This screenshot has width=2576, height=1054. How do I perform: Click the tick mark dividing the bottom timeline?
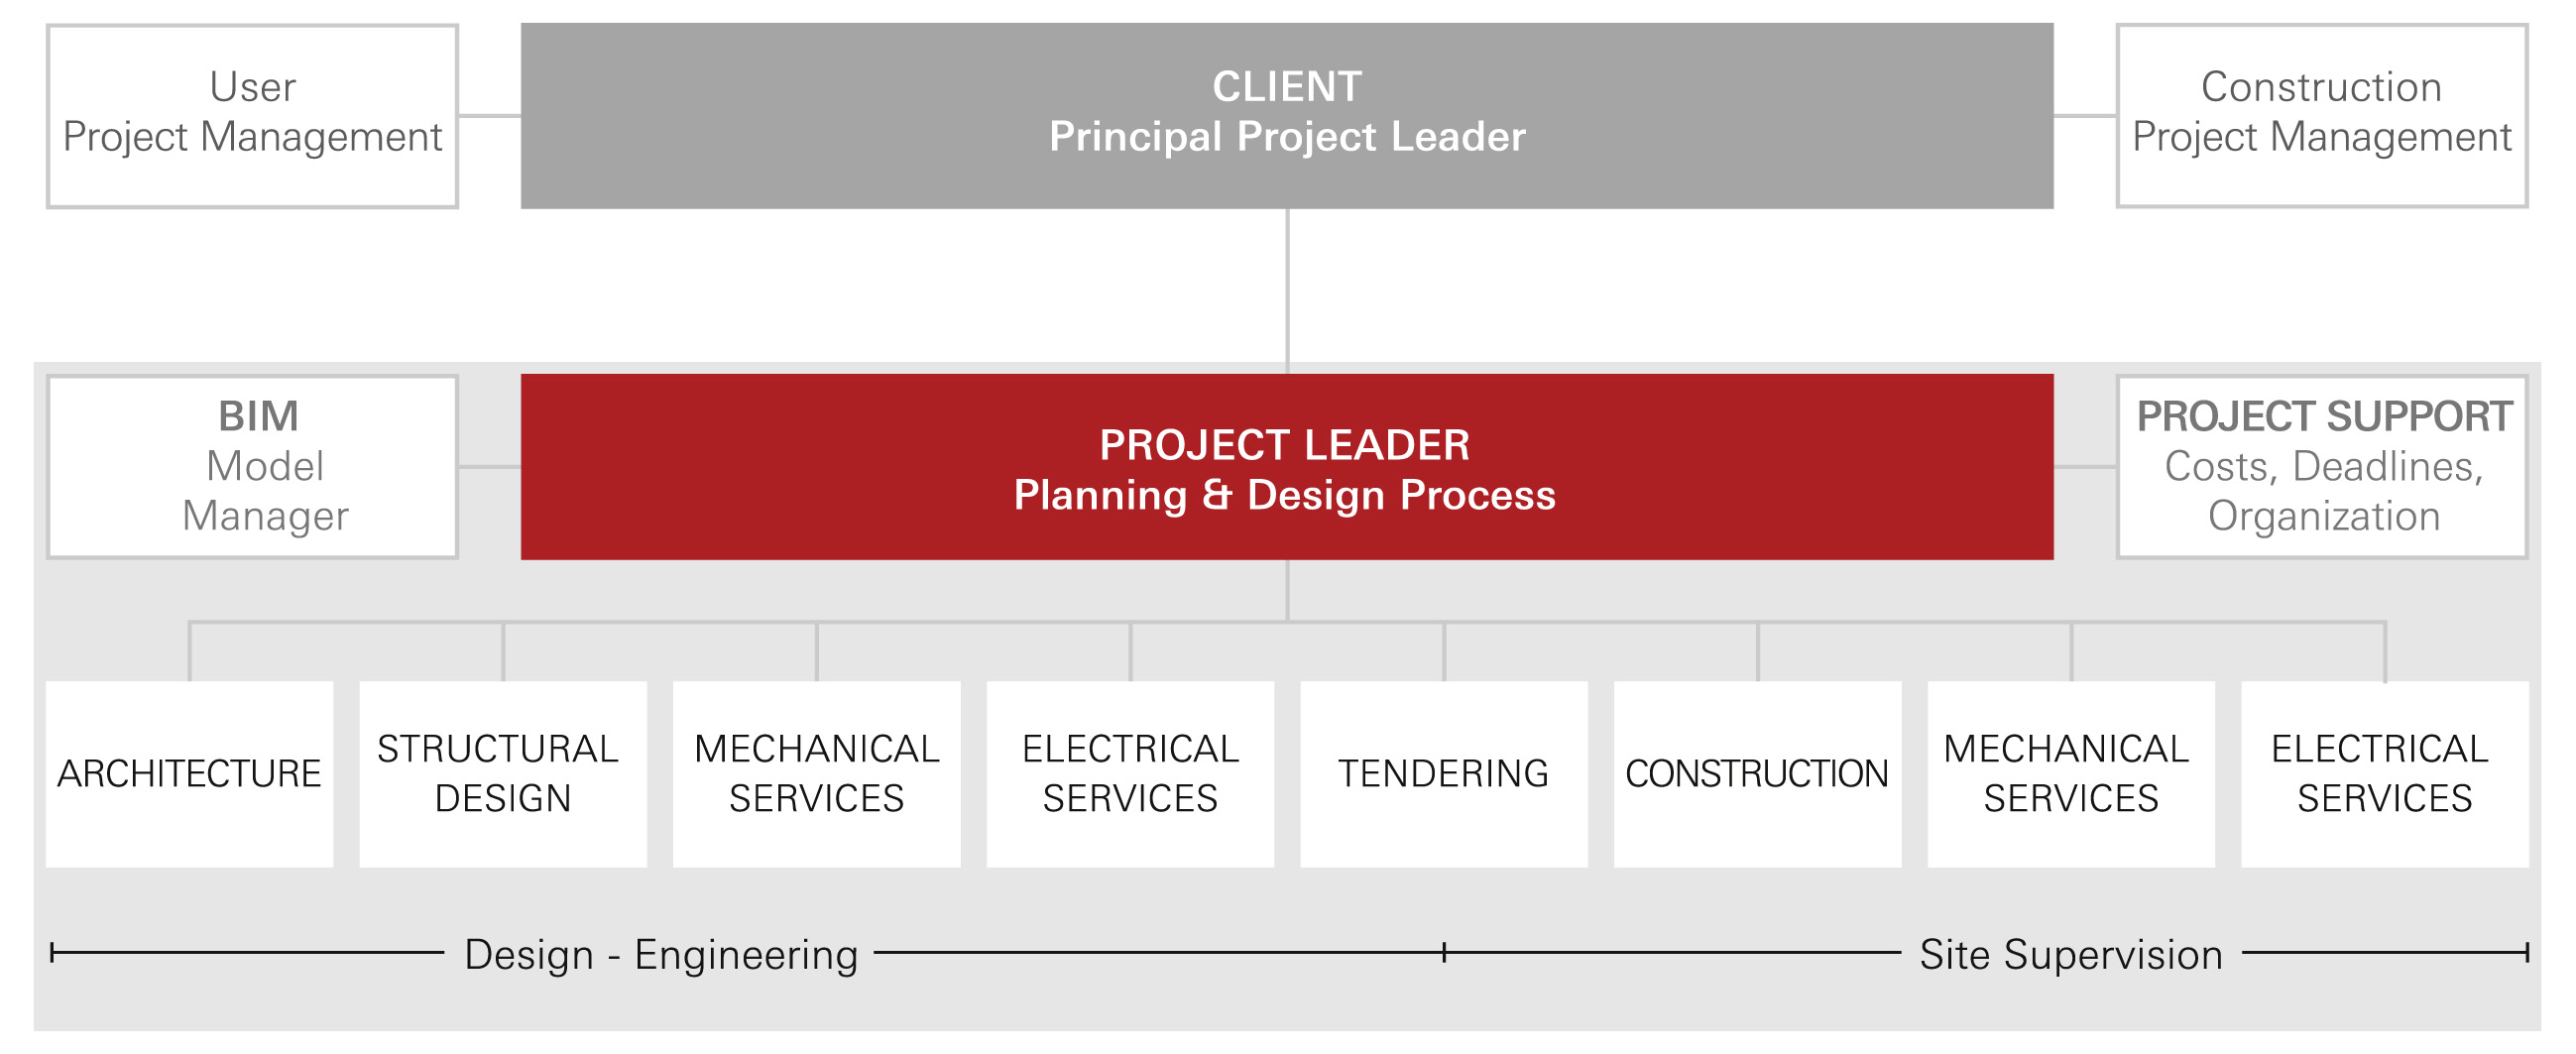(1444, 953)
